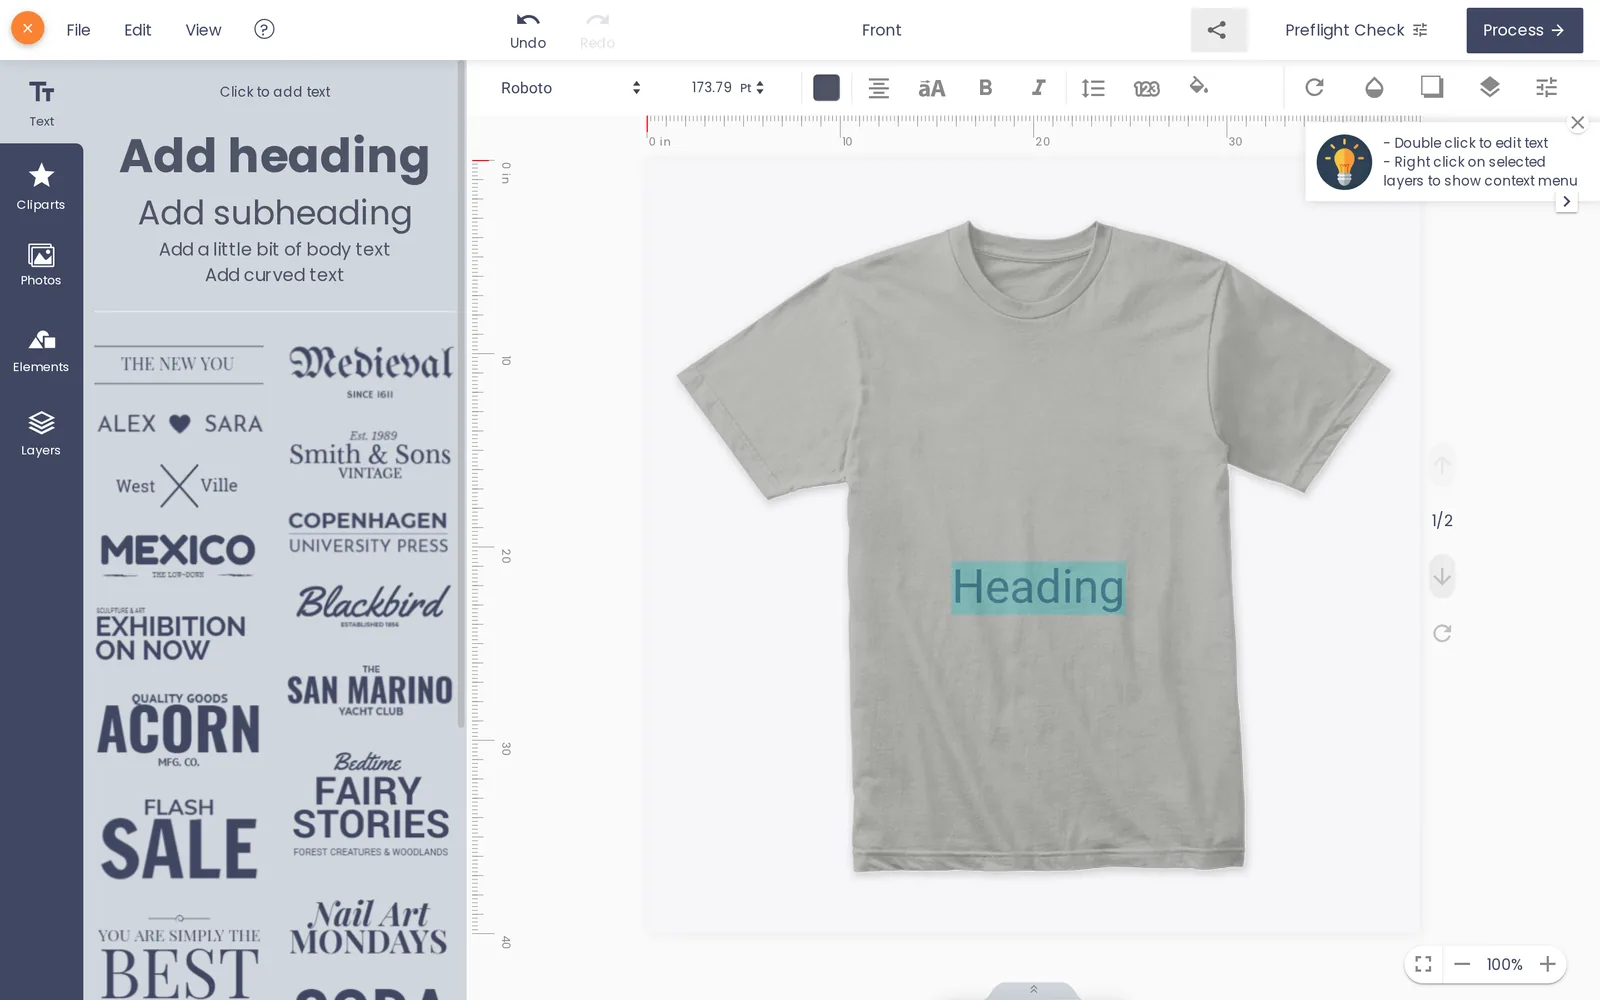Adjust font size stepper arrows
The width and height of the screenshot is (1600, 1000).
pyautogui.click(x=760, y=88)
